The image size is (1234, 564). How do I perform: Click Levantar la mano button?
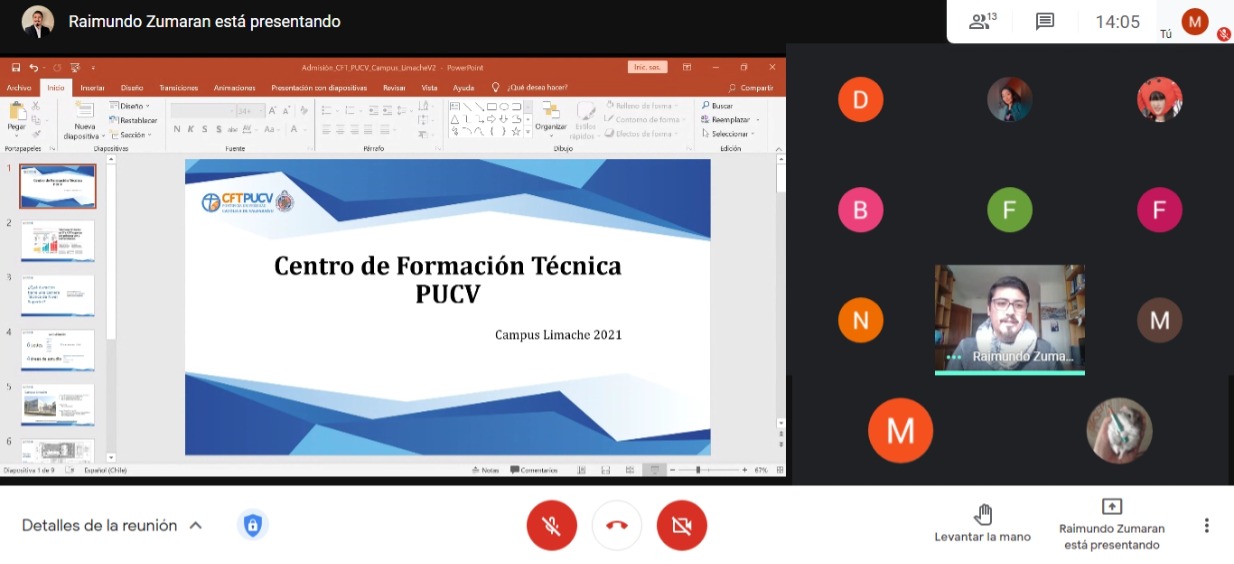click(x=983, y=524)
